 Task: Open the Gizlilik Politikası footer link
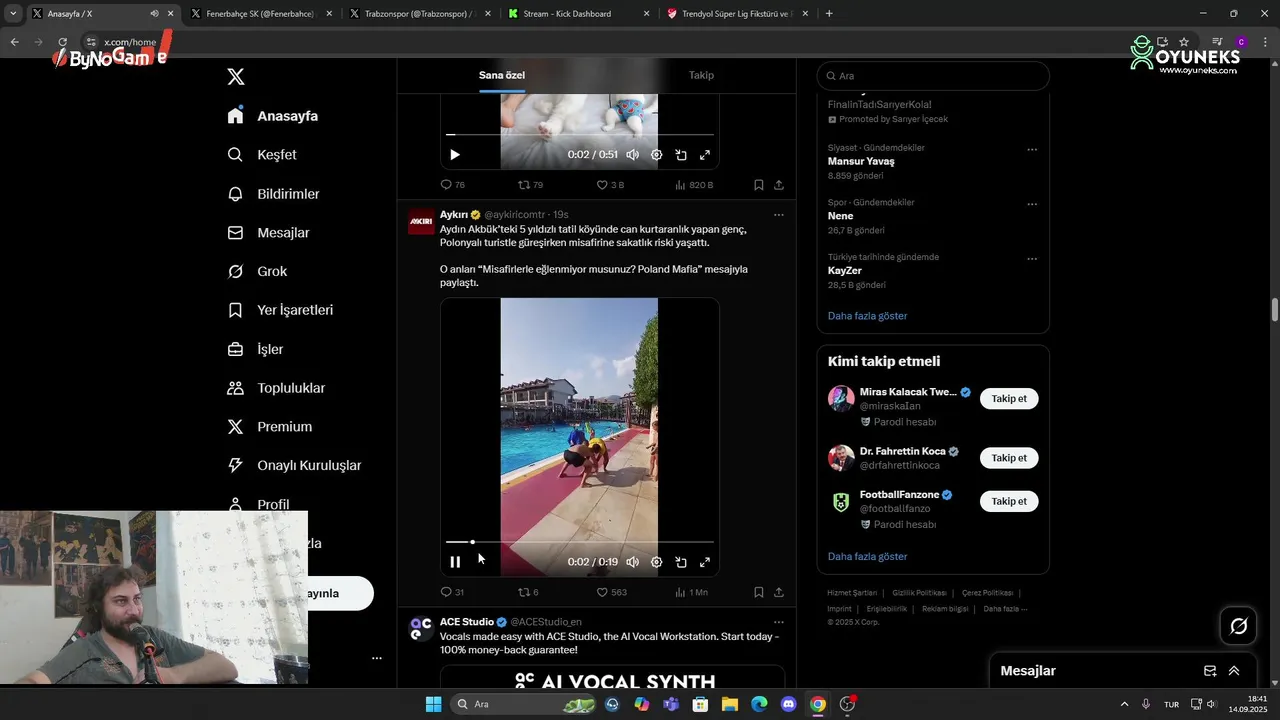919,593
